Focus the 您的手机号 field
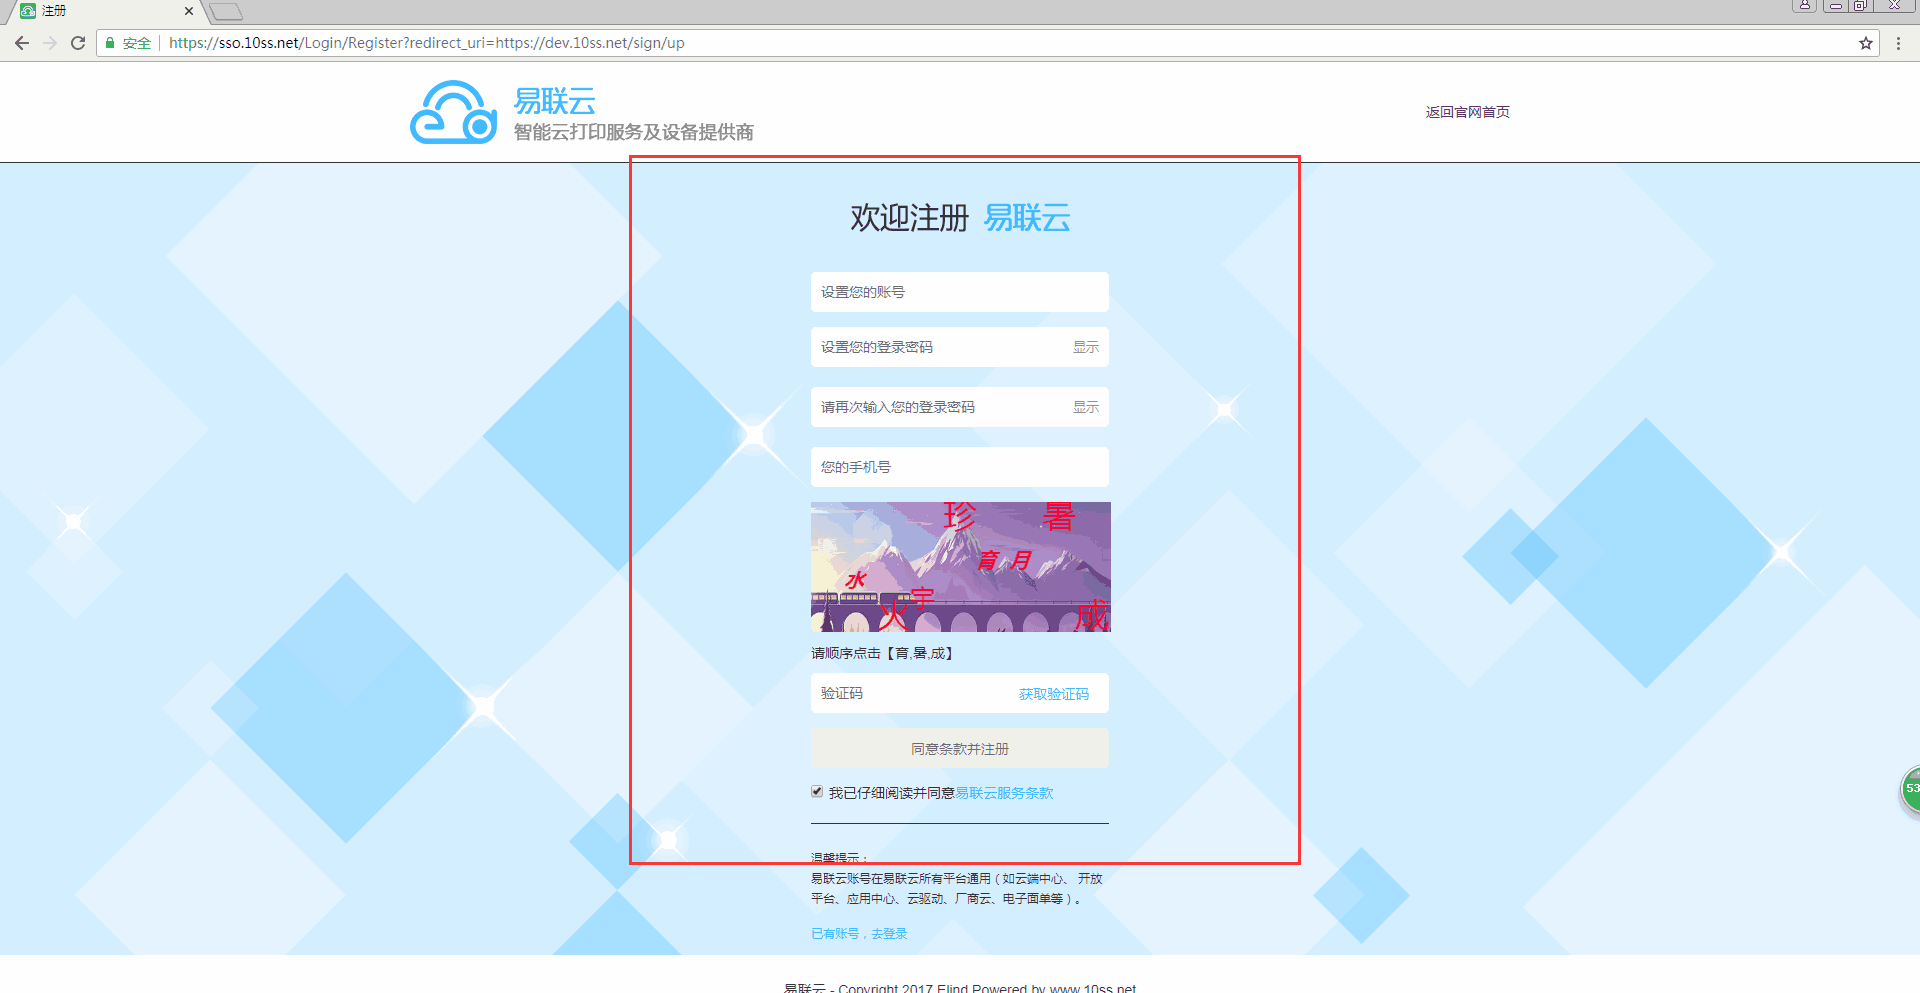Image resolution: width=1920 pixels, height=993 pixels. click(x=960, y=467)
